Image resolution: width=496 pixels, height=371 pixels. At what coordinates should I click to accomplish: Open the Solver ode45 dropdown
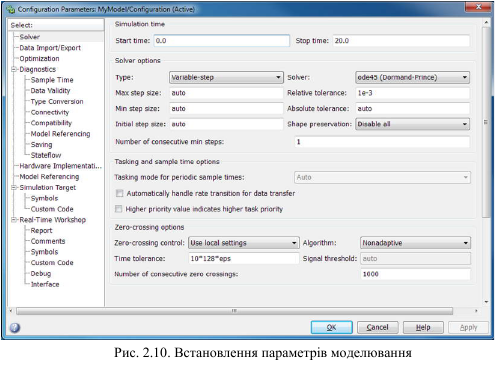coord(412,77)
